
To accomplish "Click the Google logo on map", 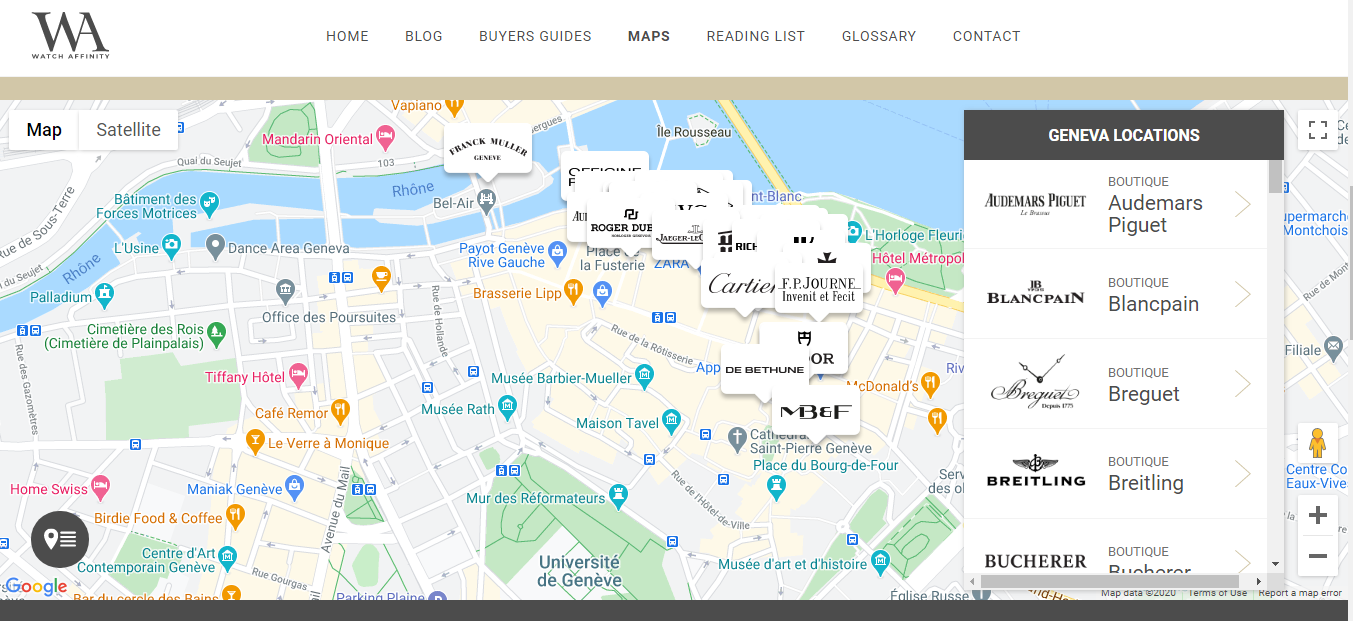I will click(x=36, y=587).
